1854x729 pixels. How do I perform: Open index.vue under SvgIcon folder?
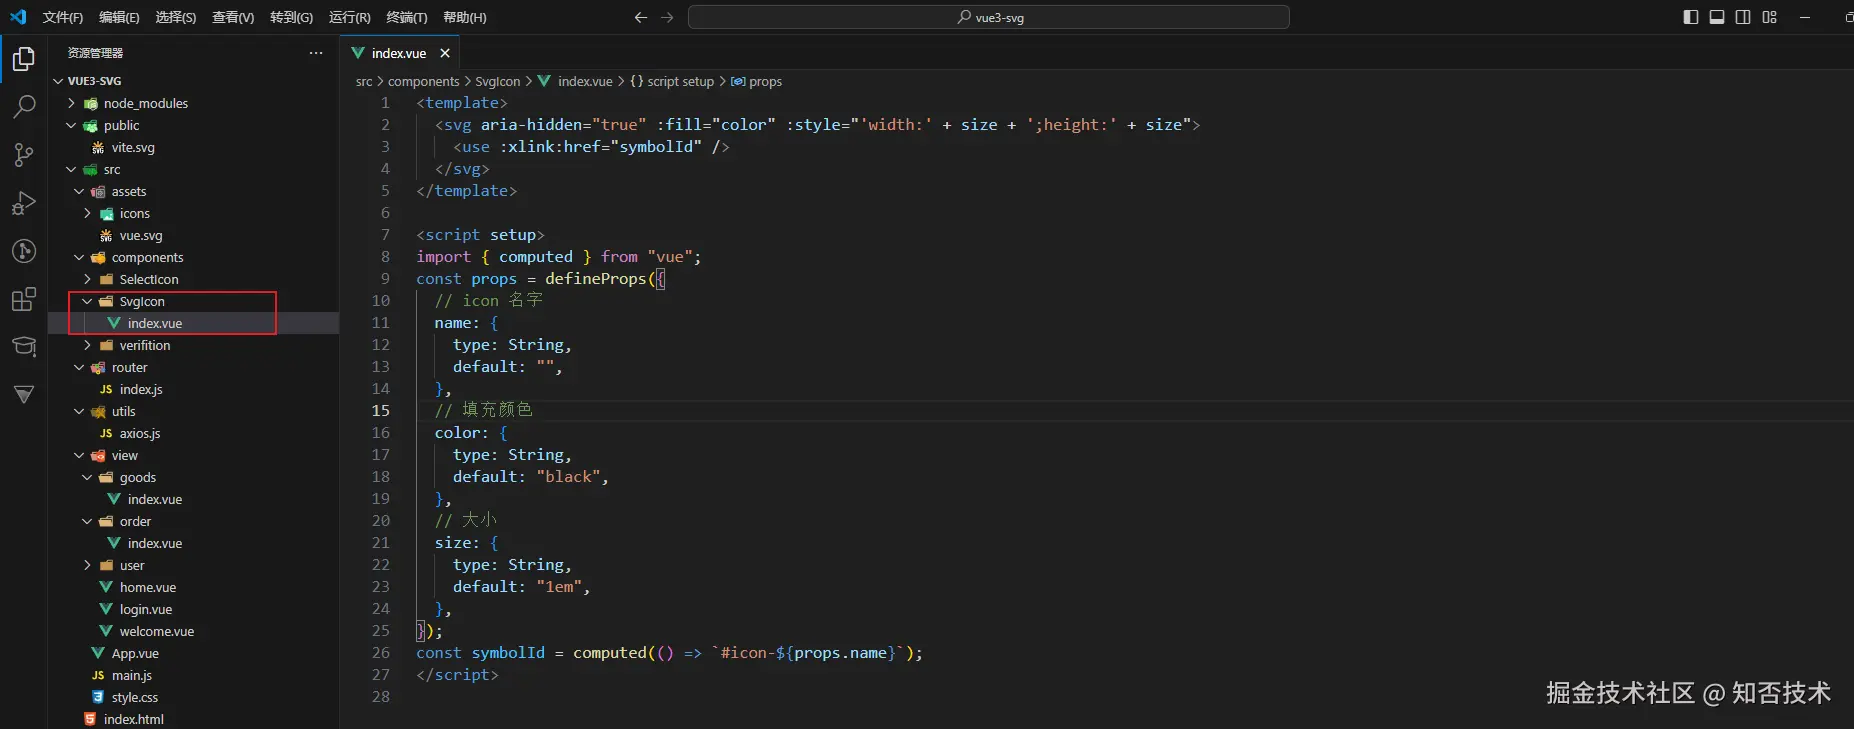[x=194, y=323]
